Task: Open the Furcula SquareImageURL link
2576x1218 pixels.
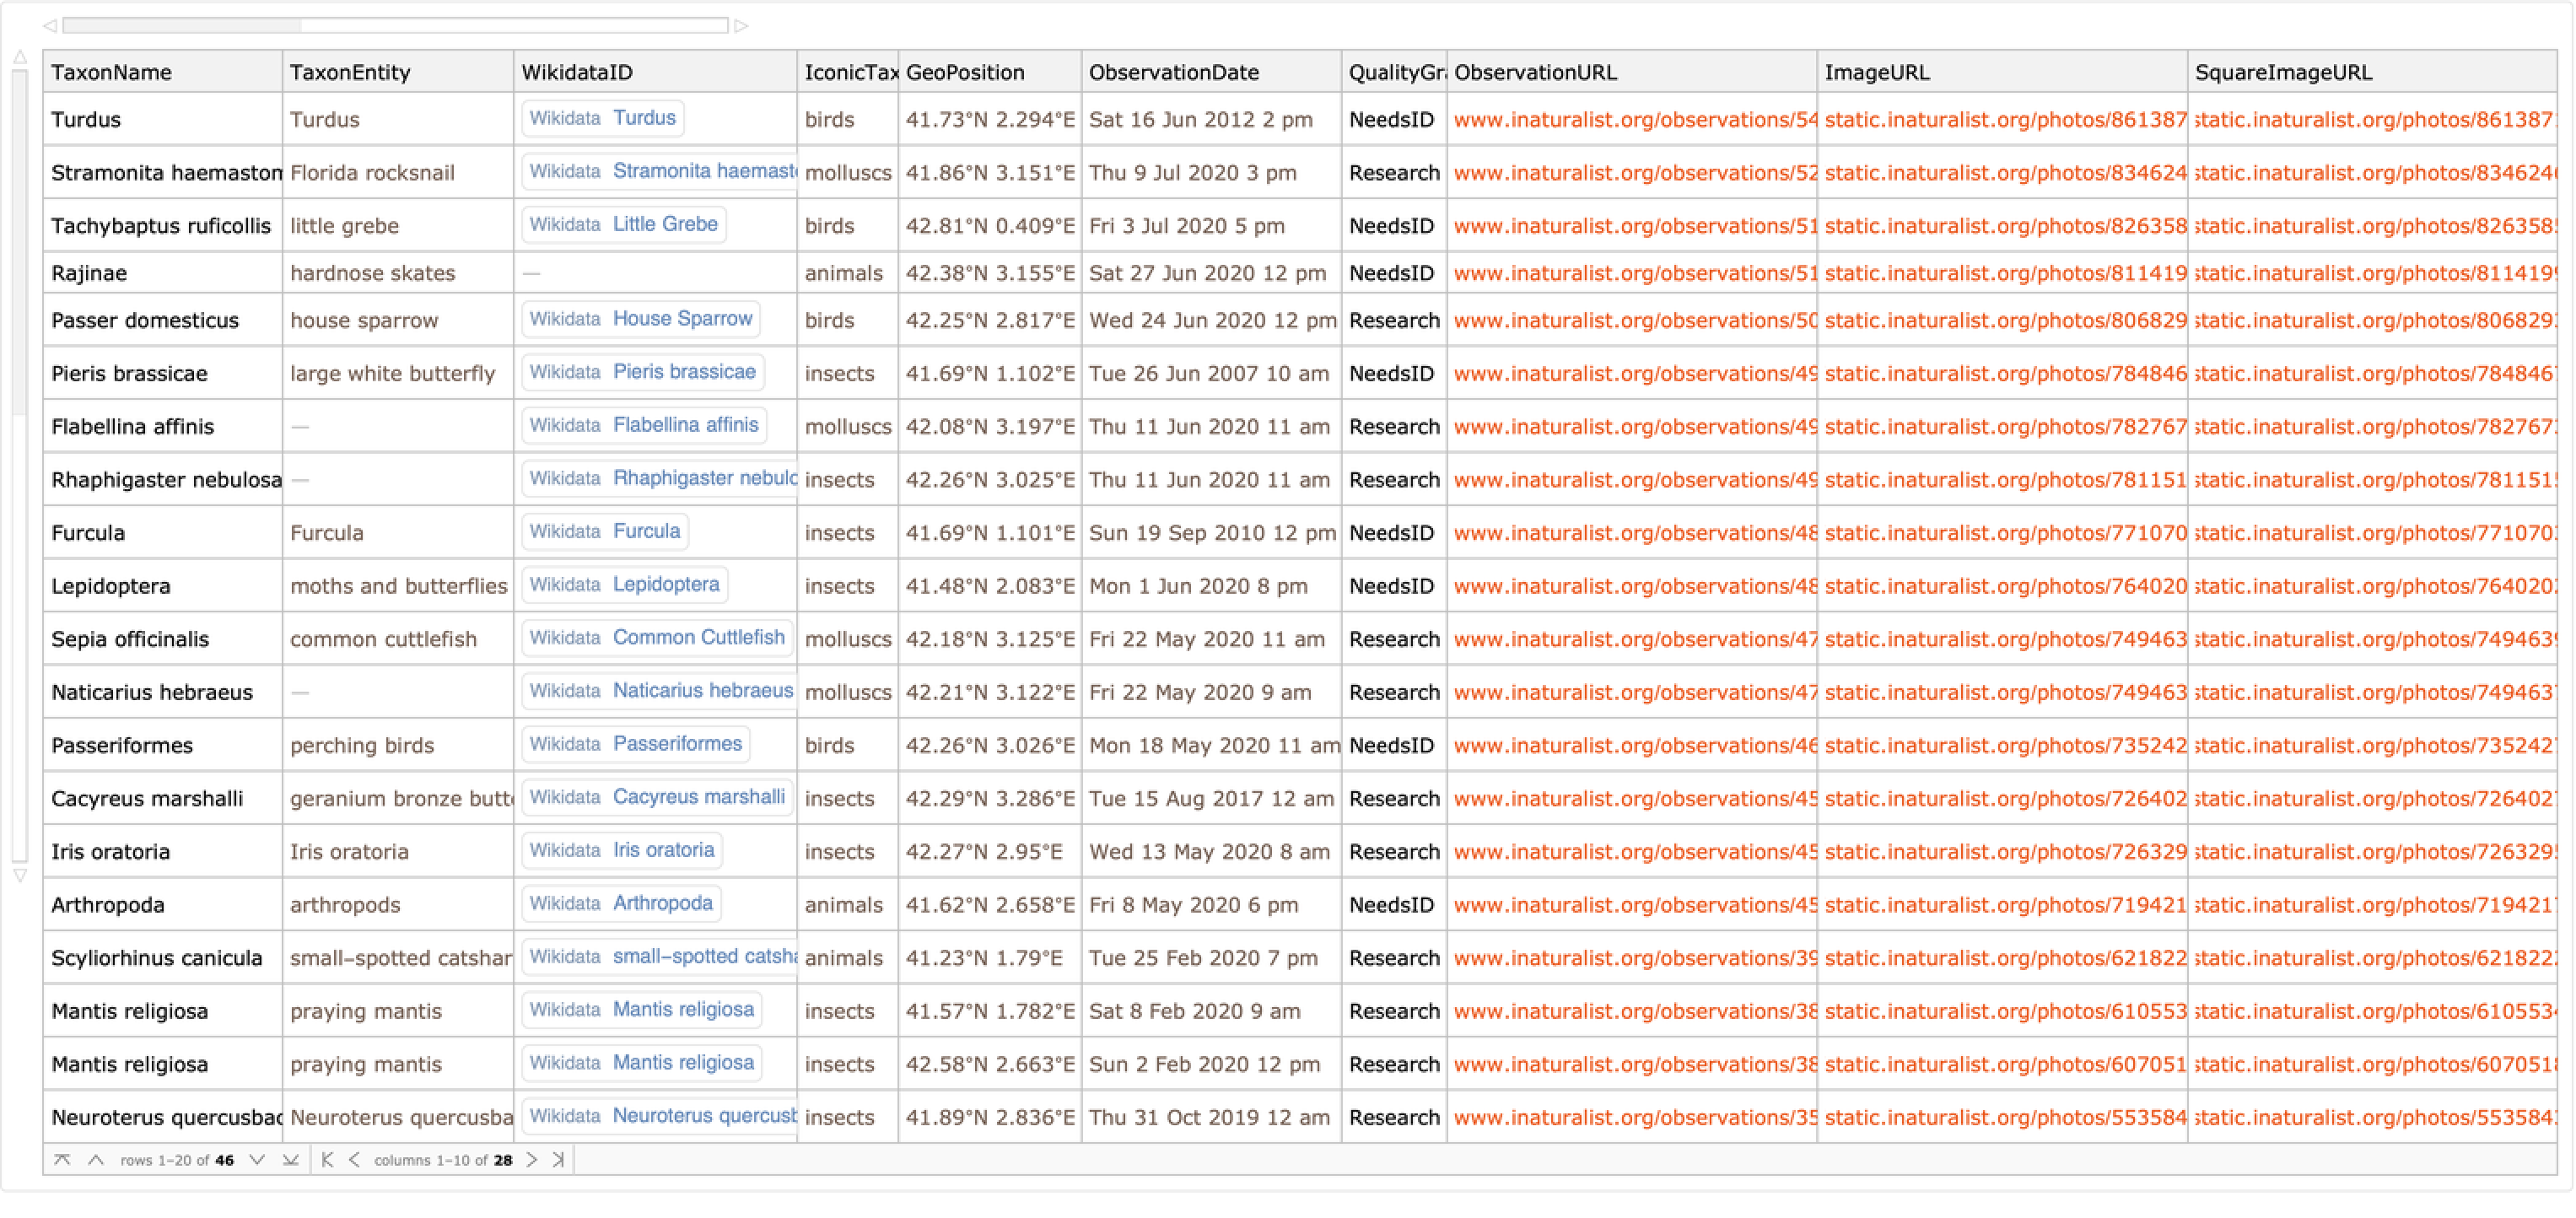Action: (2374, 533)
